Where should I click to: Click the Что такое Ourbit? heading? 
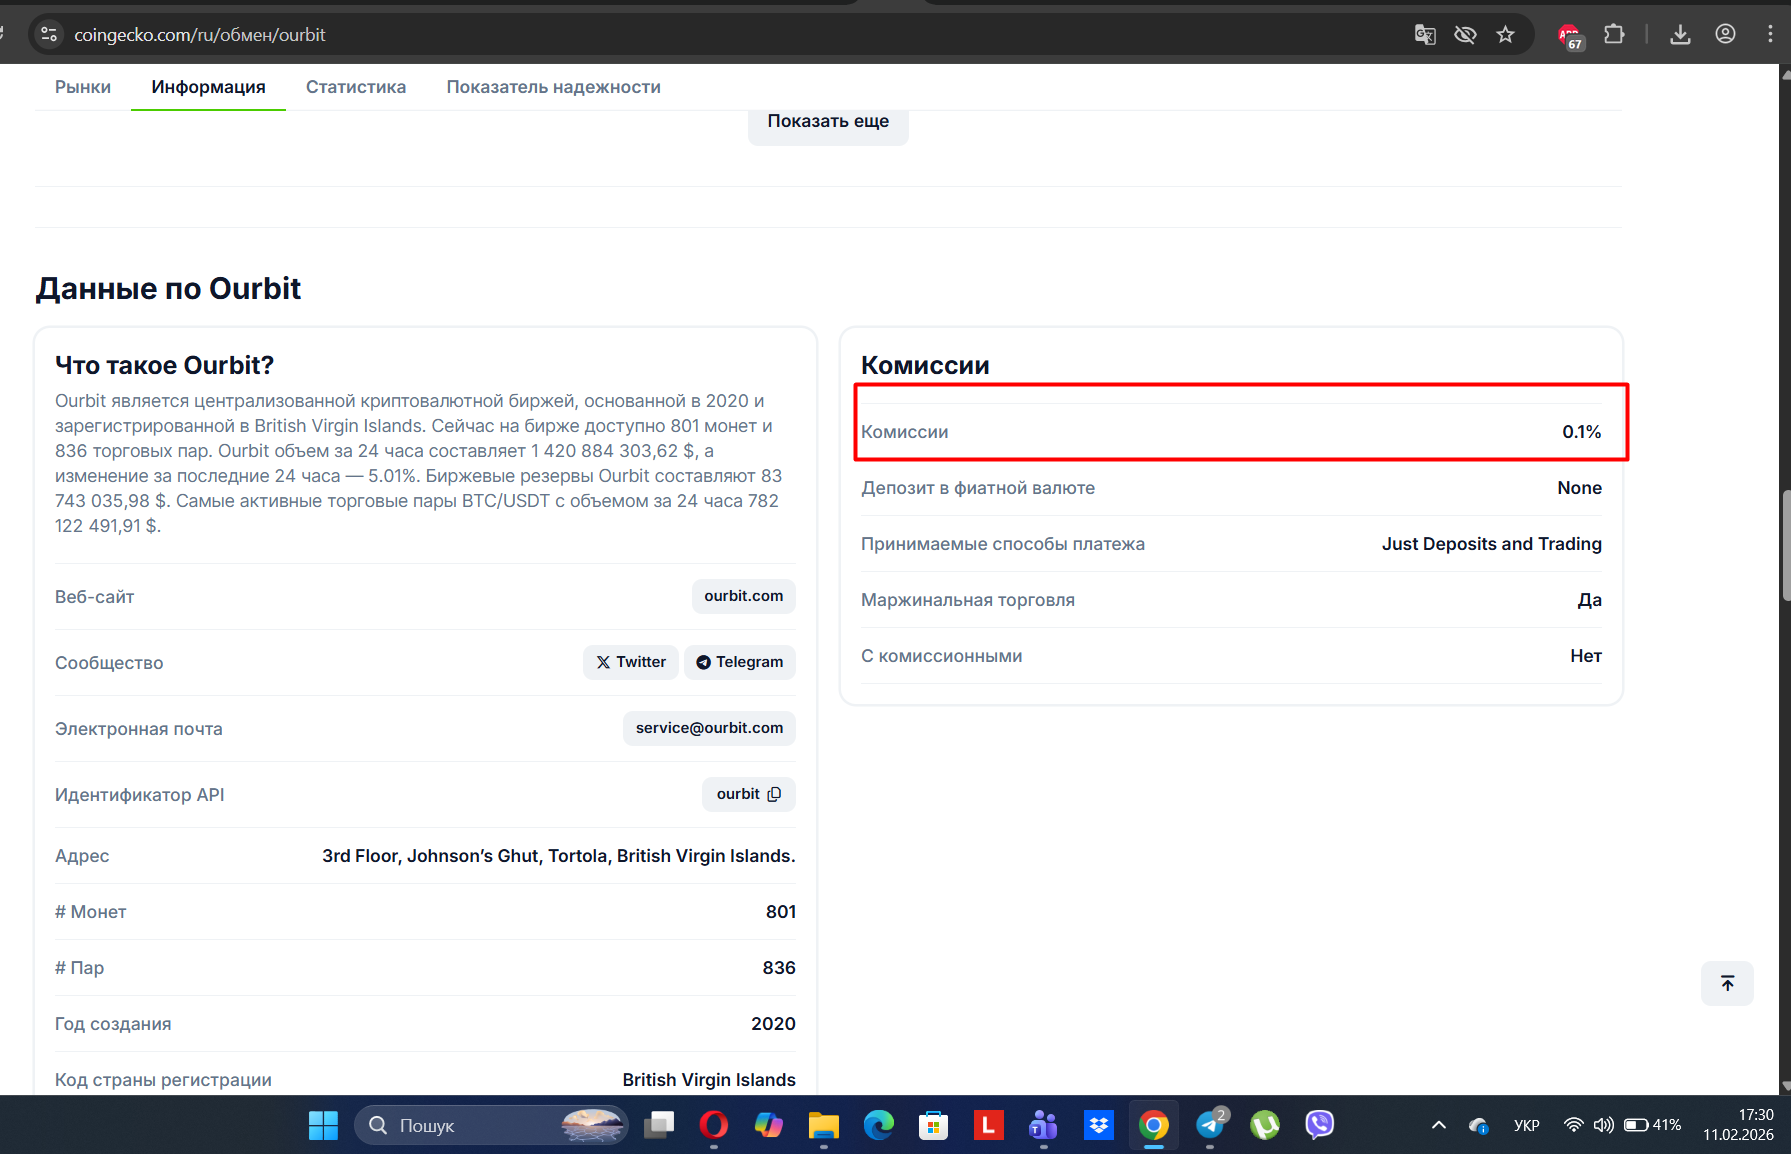tap(164, 365)
